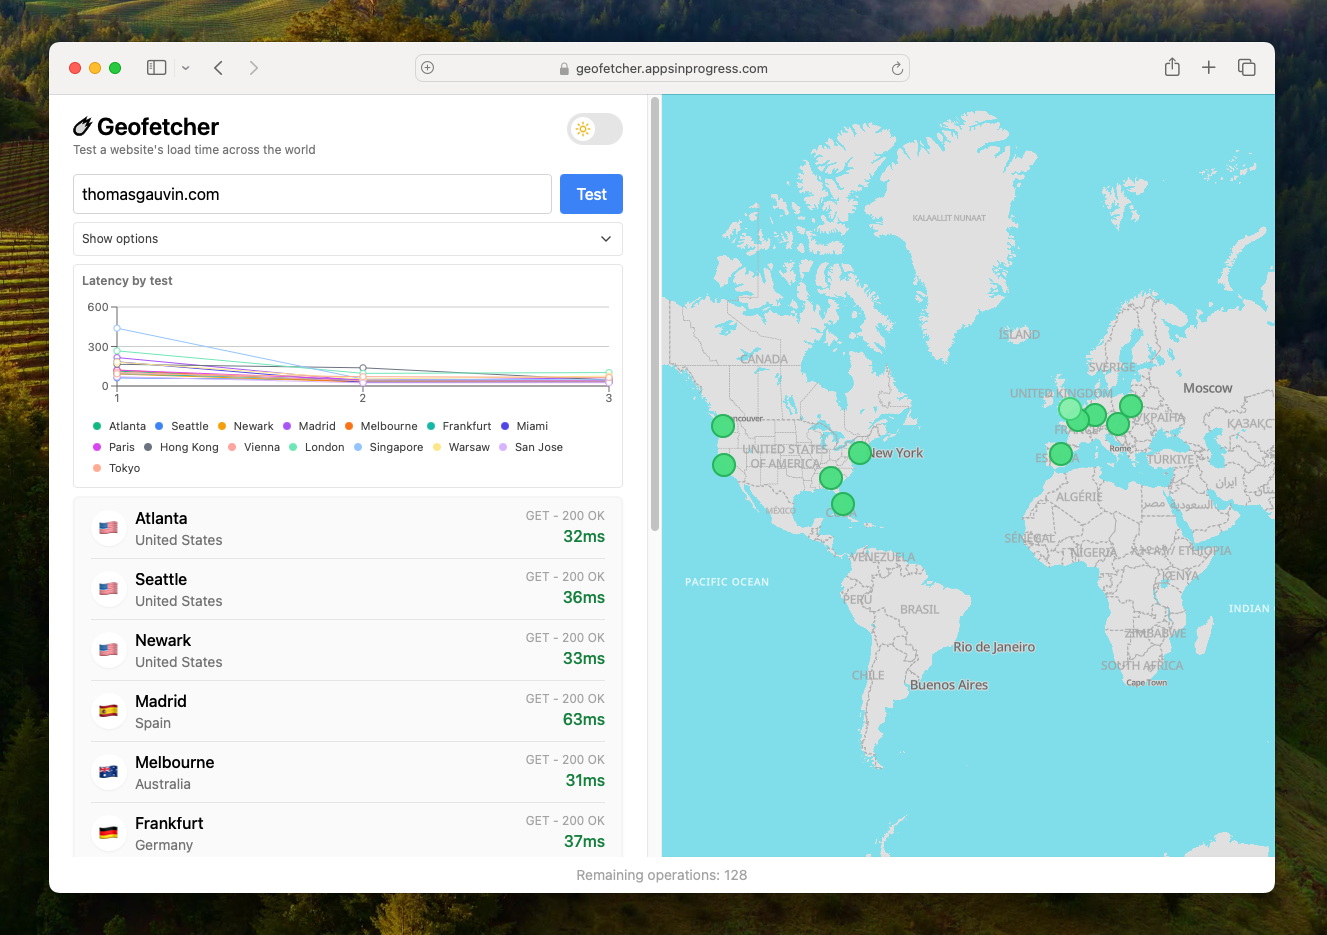Expand the Show options dropdown

point(347,239)
